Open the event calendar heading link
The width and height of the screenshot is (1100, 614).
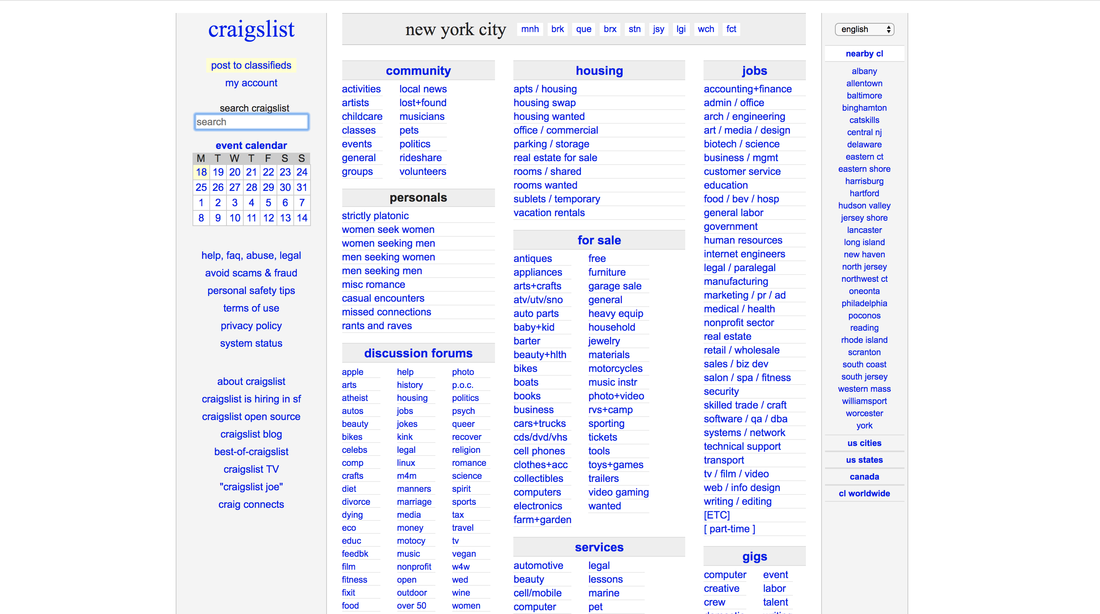click(x=251, y=146)
